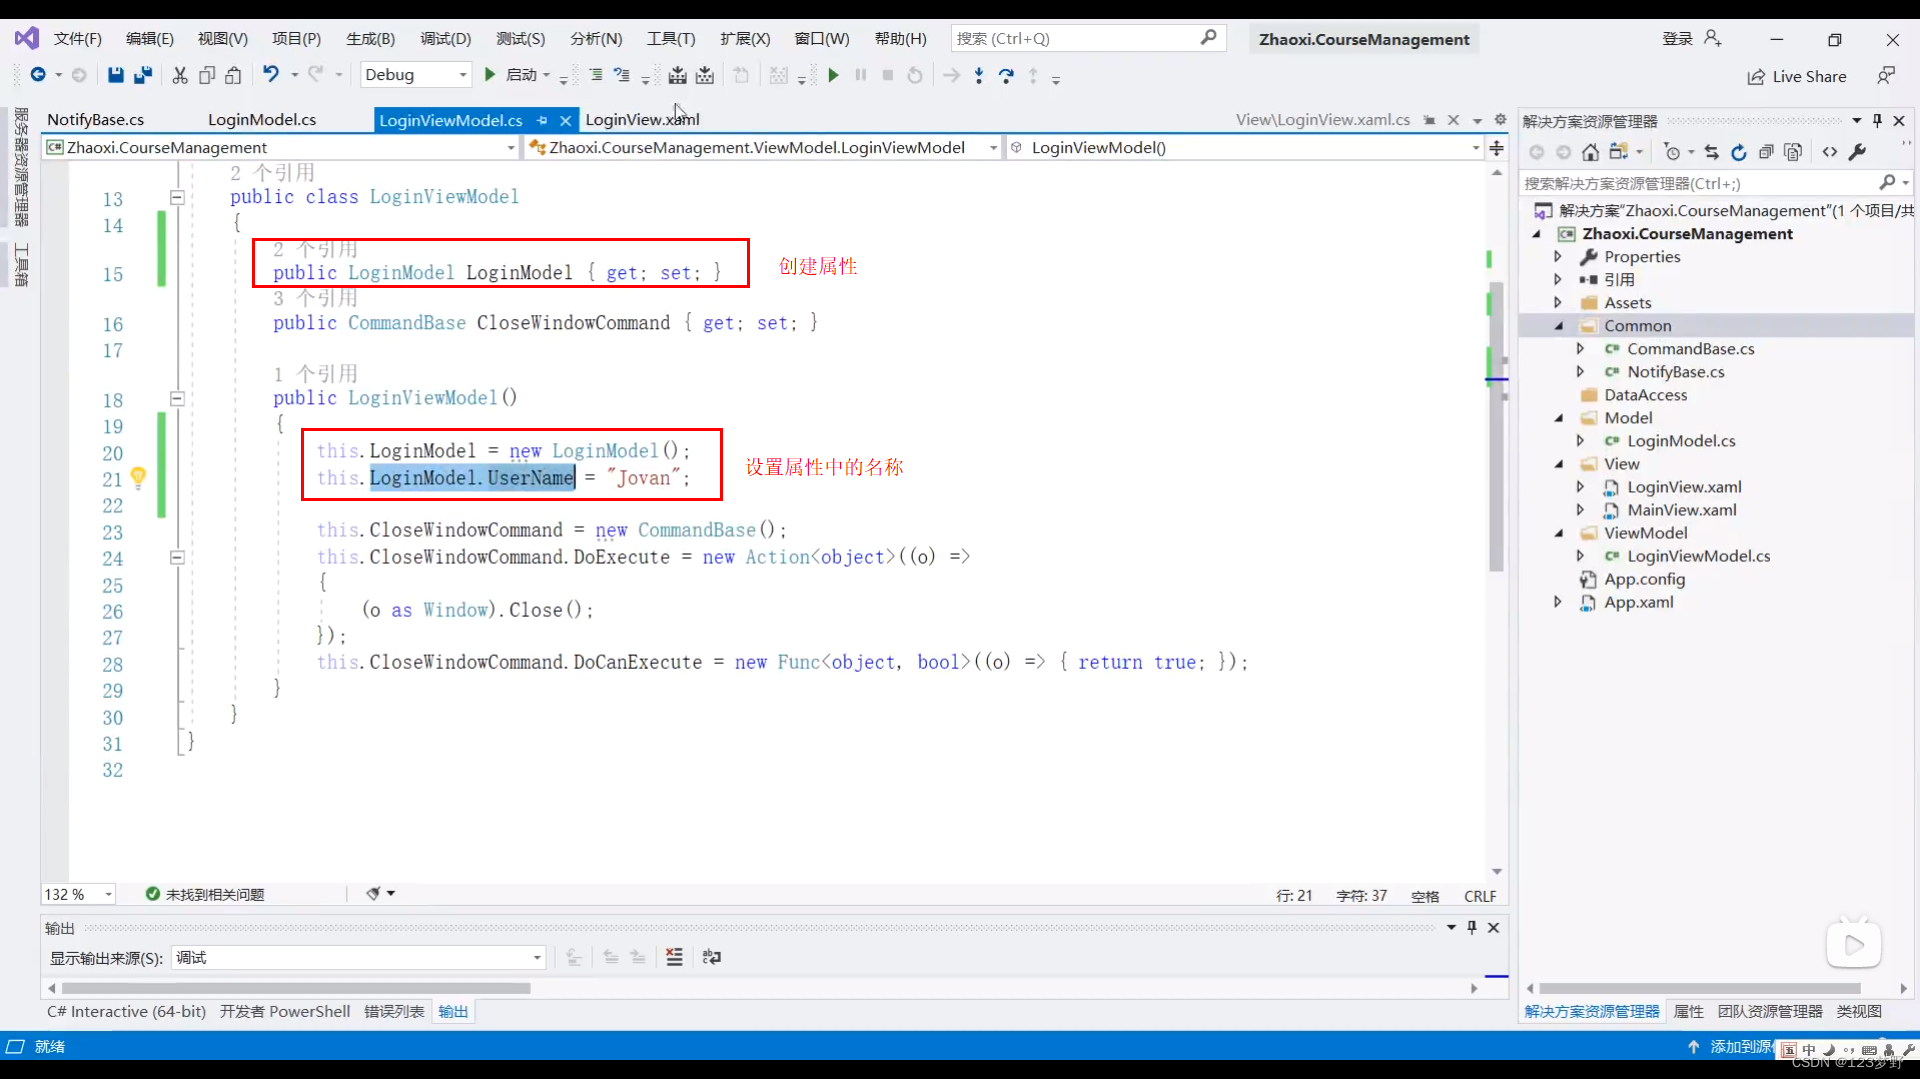Click Sync with Active Document icon
Viewport: 1920px width, 1079px height.
tap(1711, 152)
